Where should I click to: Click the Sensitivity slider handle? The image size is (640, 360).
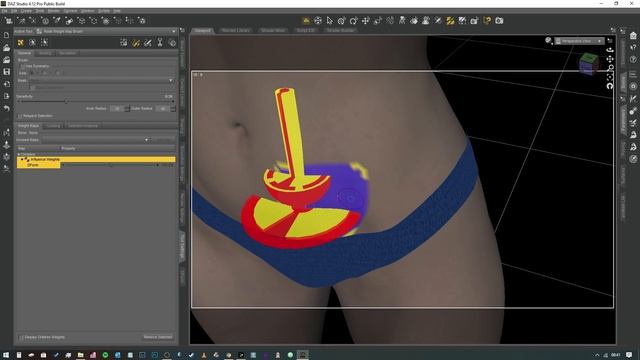click(66, 102)
